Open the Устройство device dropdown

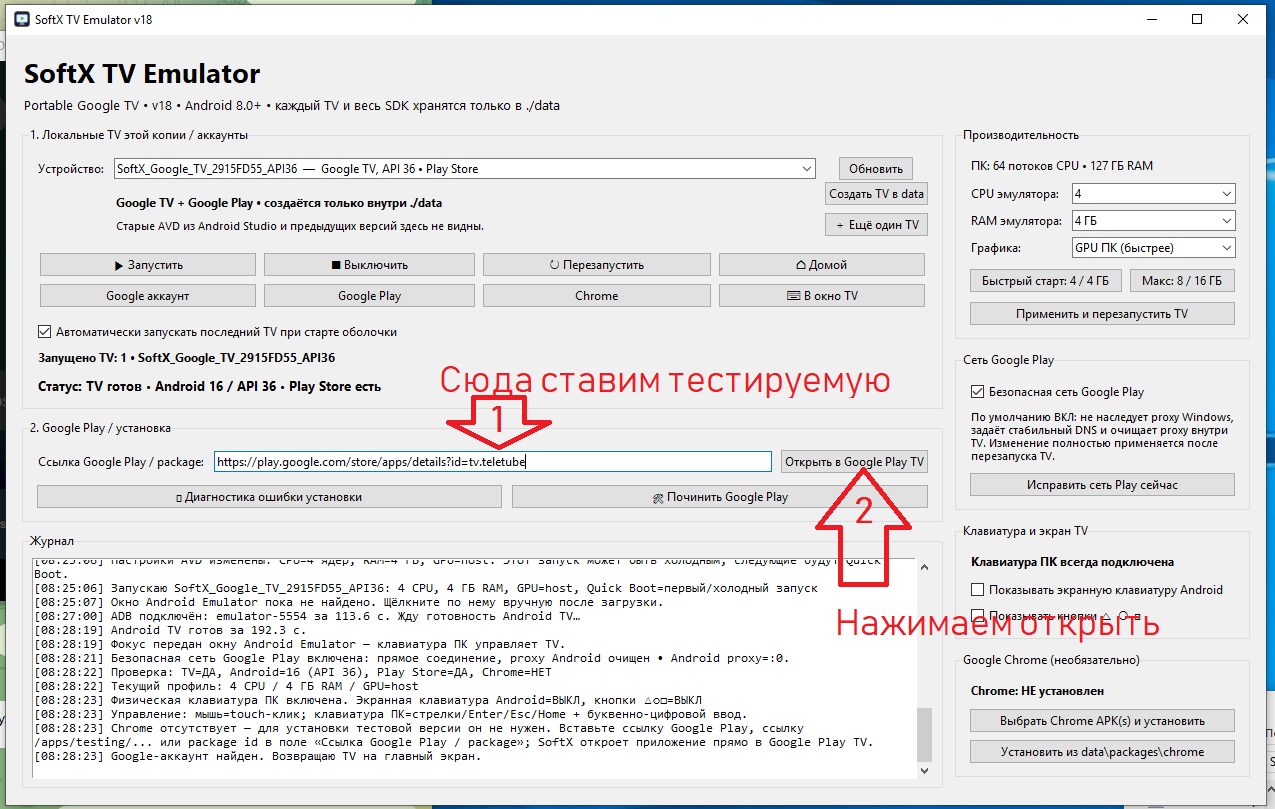tap(464, 169)
